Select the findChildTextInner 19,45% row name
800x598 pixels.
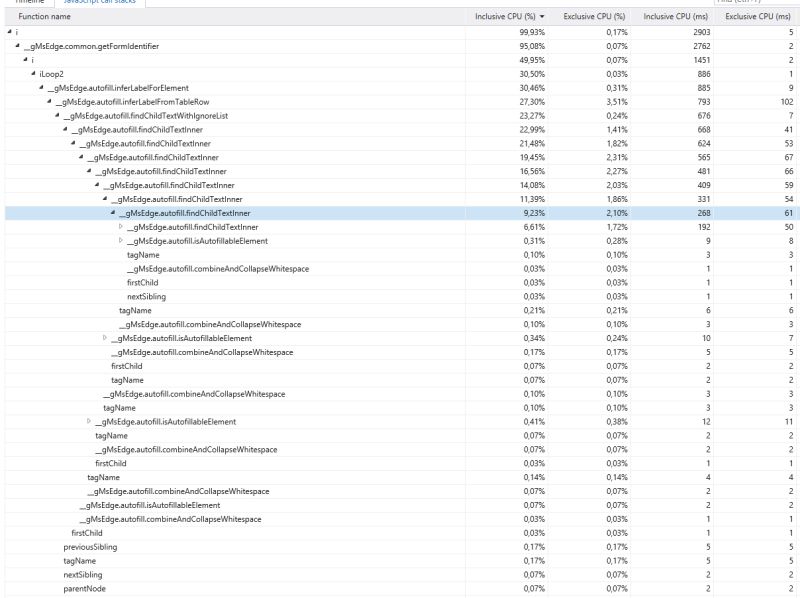[153, 157]
